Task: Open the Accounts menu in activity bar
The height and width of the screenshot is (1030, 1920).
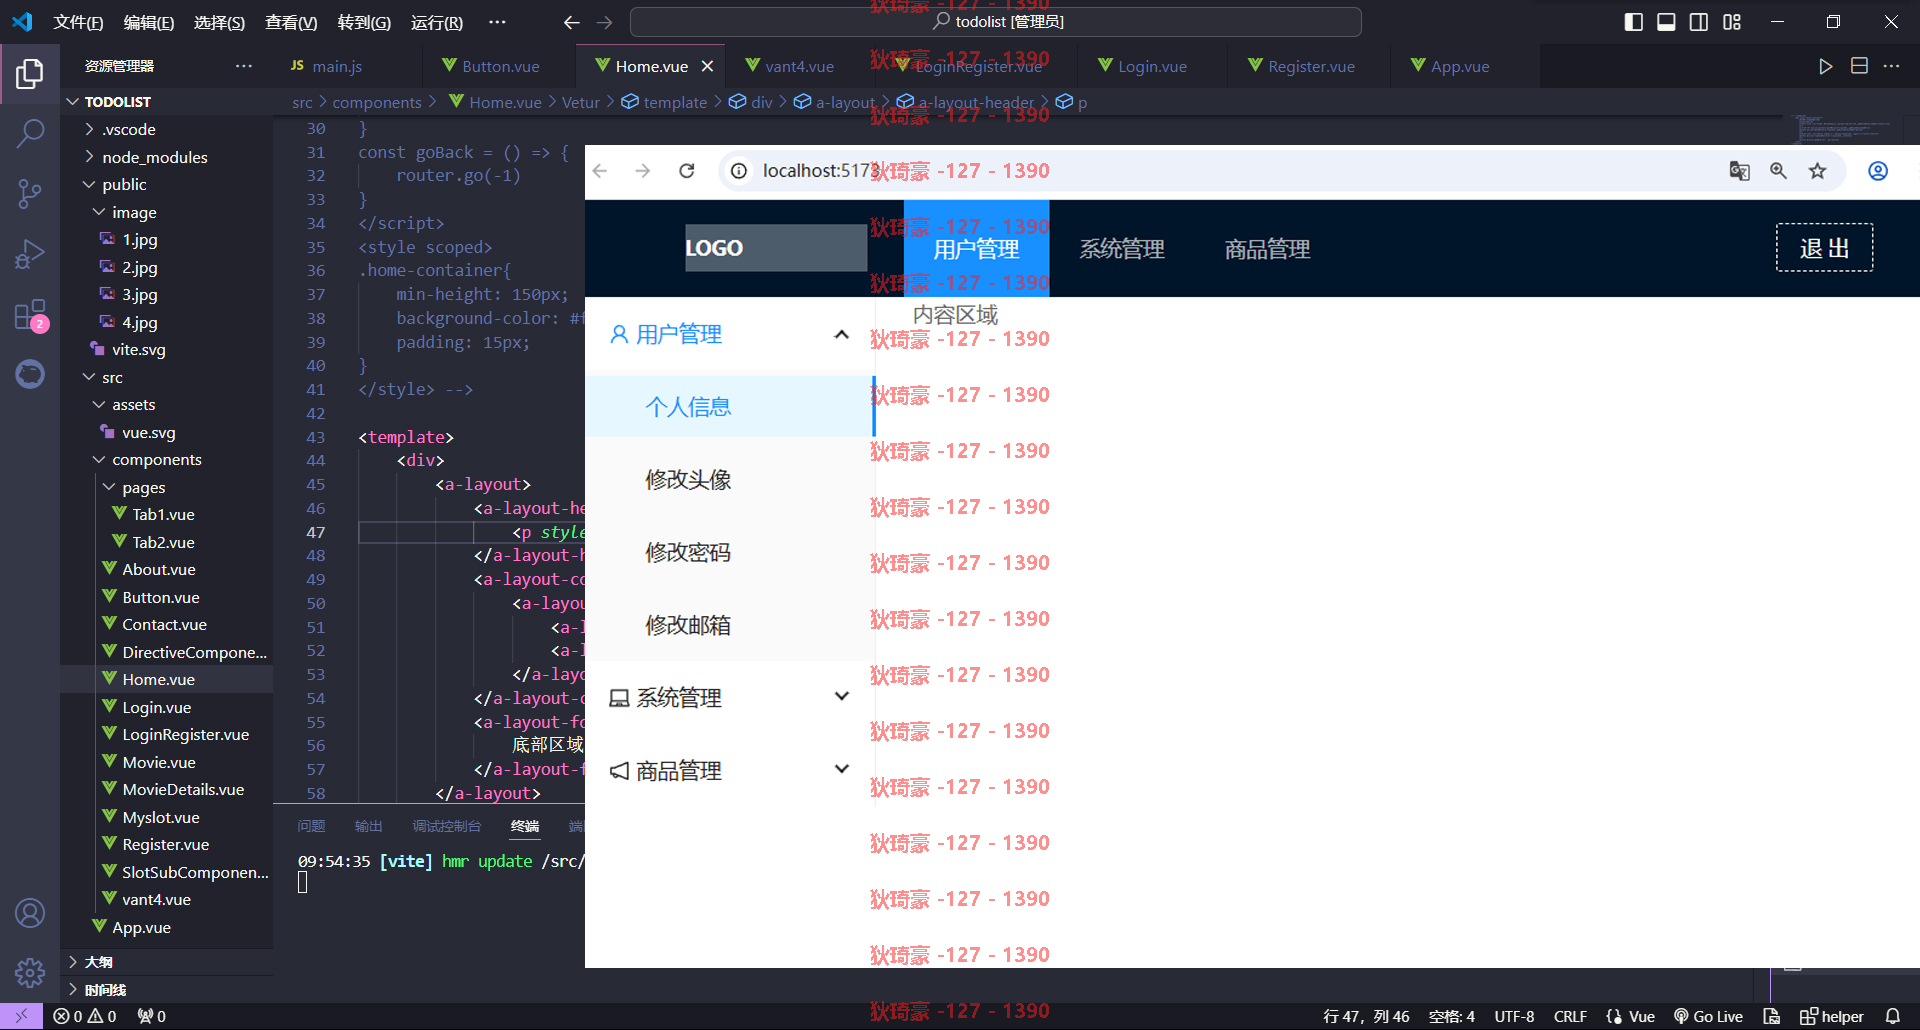Action: click(30, 913)
